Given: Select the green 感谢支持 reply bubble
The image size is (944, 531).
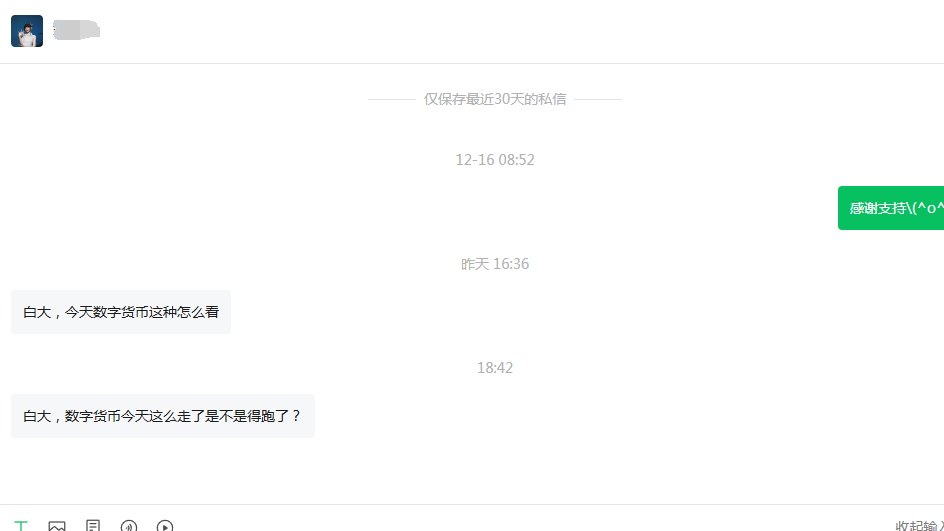Looking at the screenshot, I should [x=891, y=208].
